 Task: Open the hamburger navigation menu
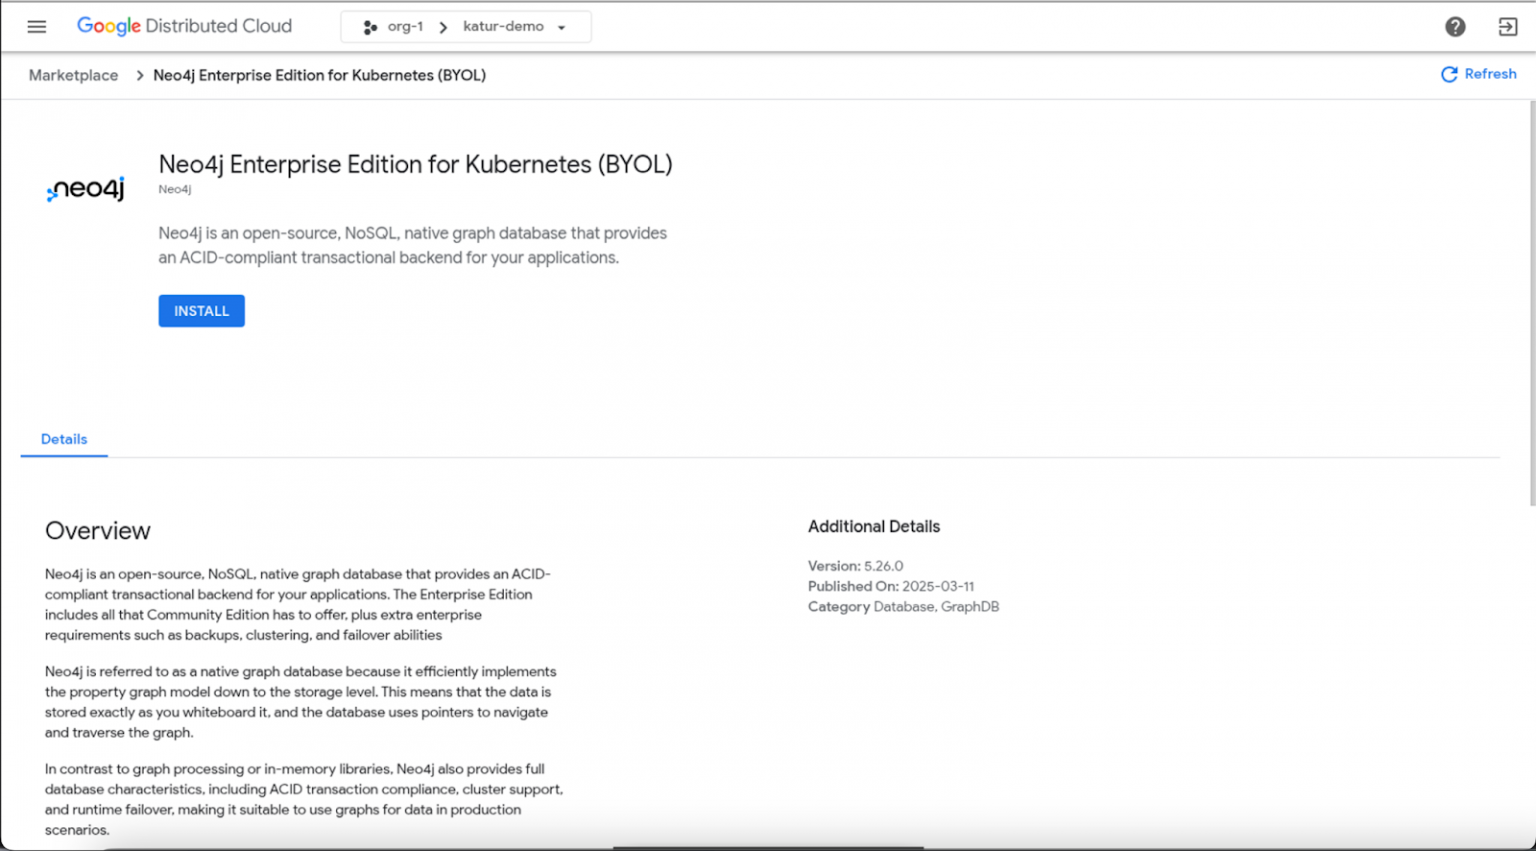(37, 27)
